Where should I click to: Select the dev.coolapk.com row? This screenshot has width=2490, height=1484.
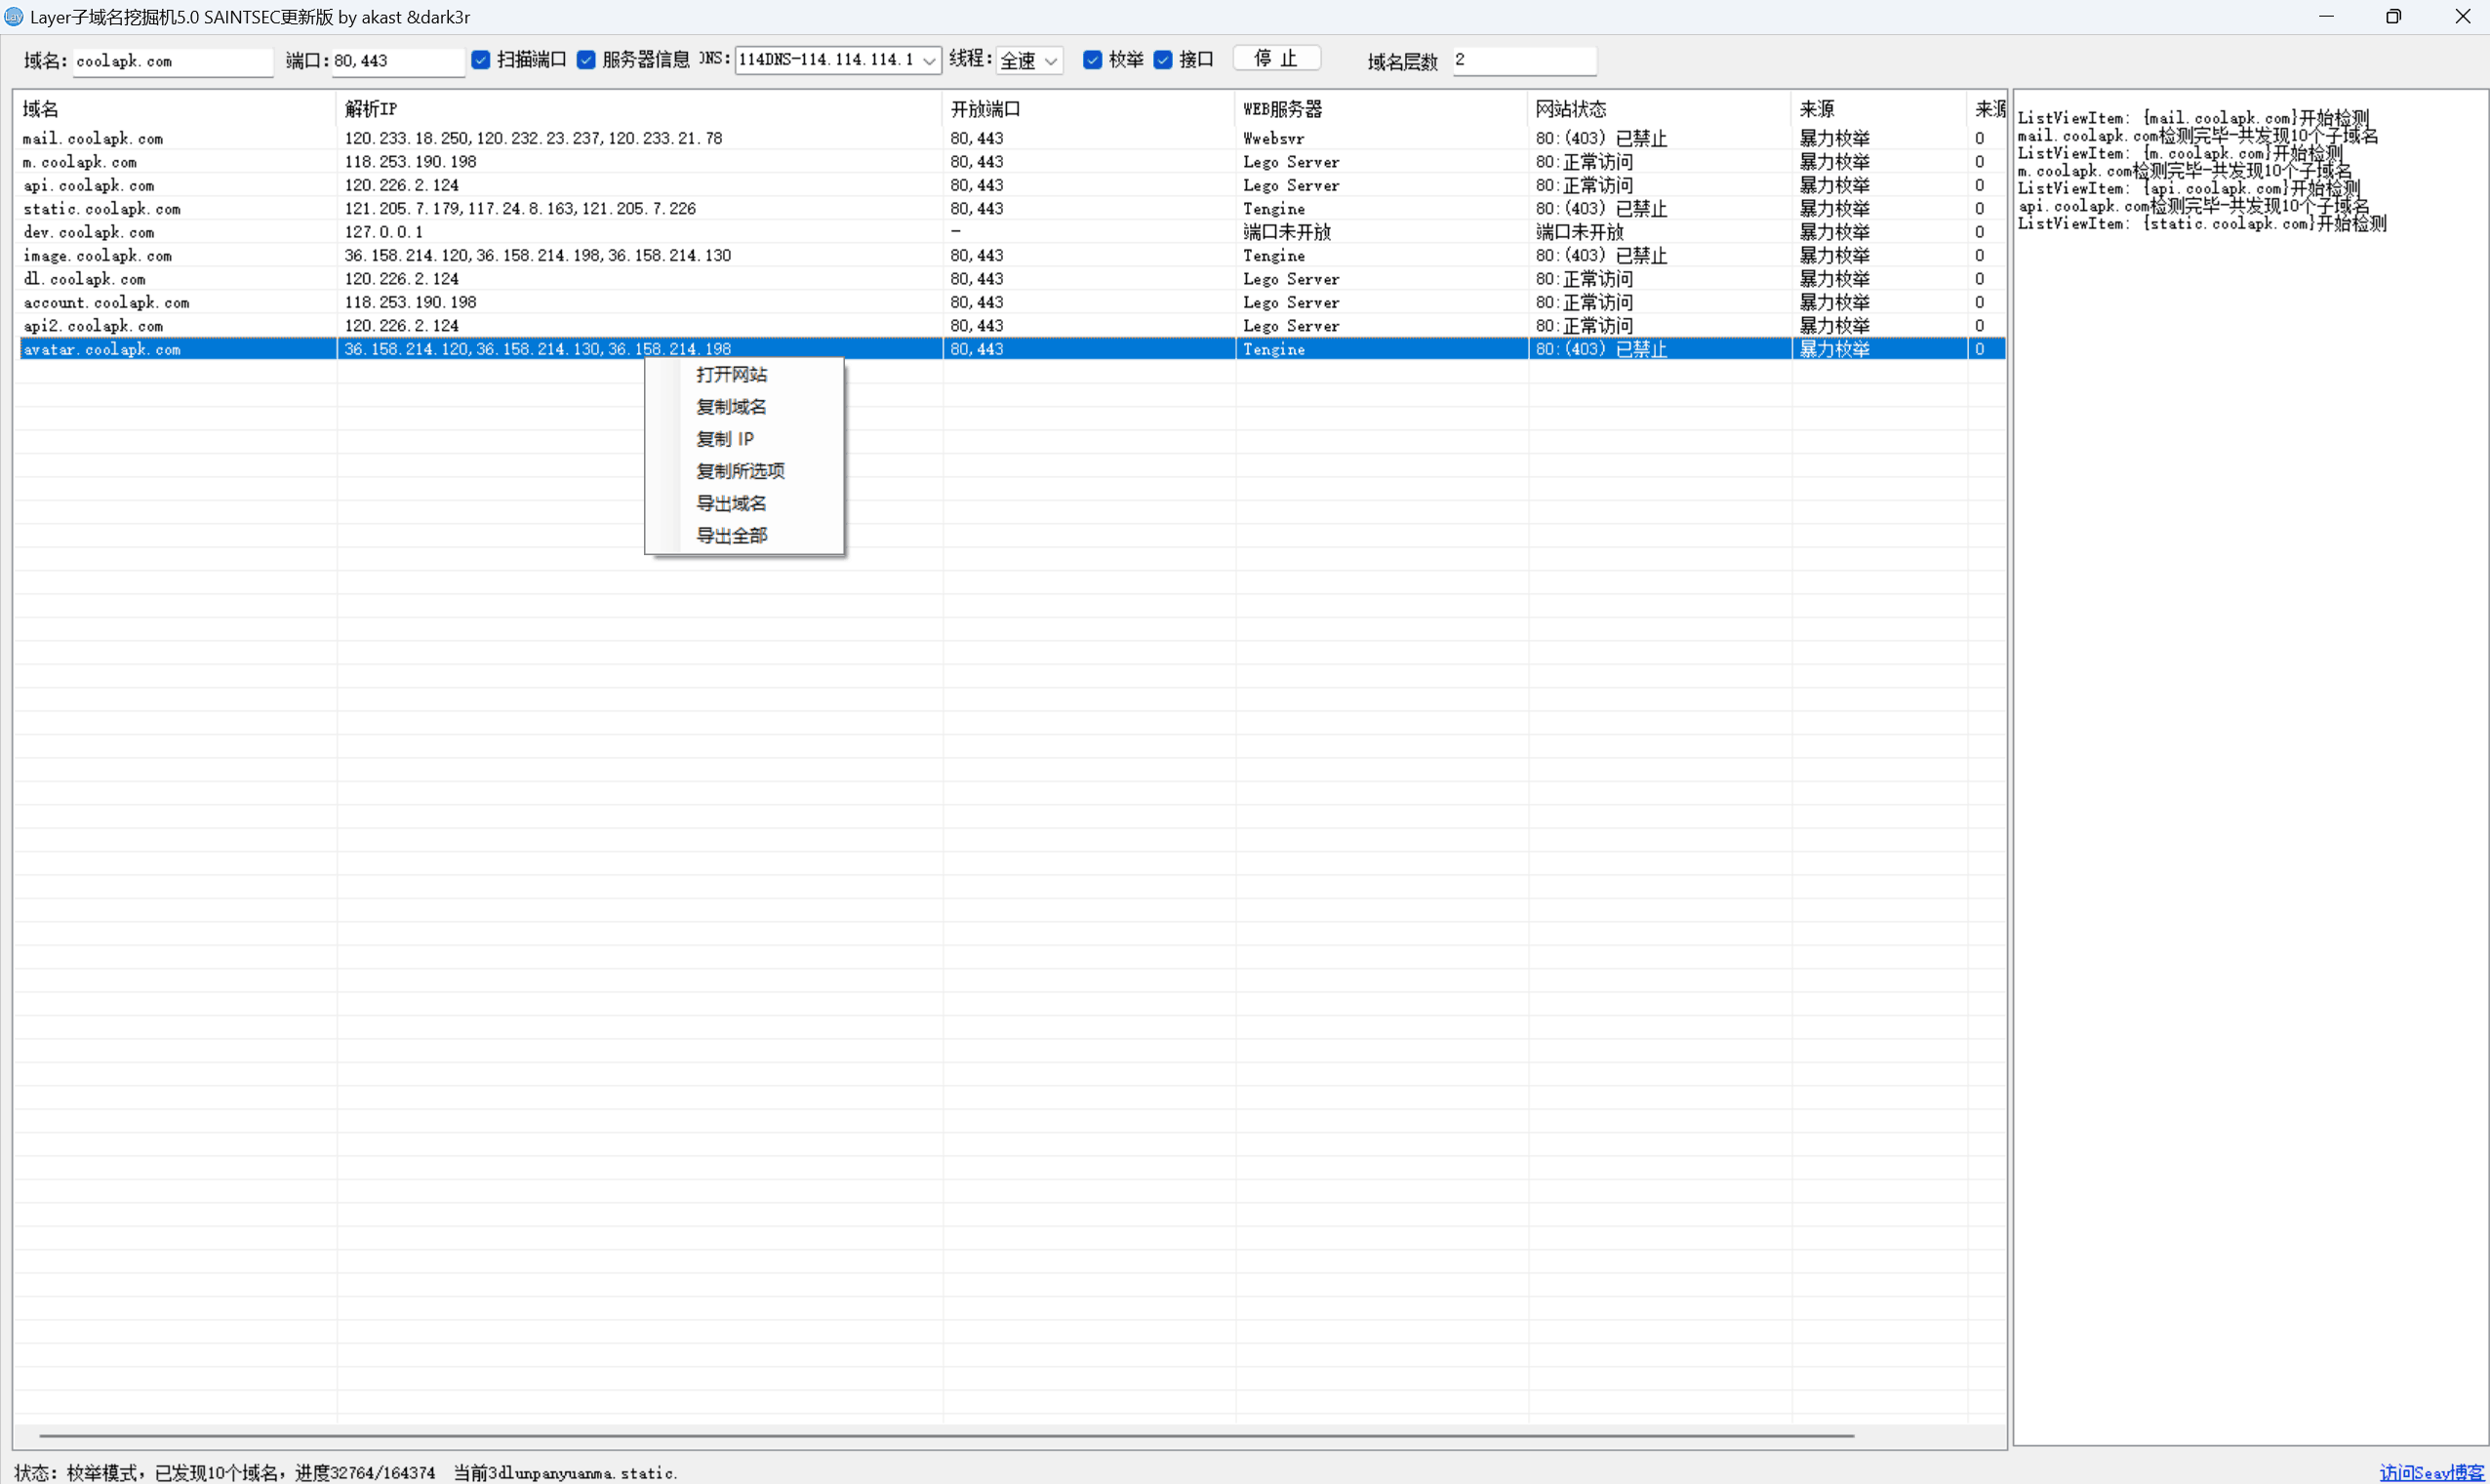point(89,232)
